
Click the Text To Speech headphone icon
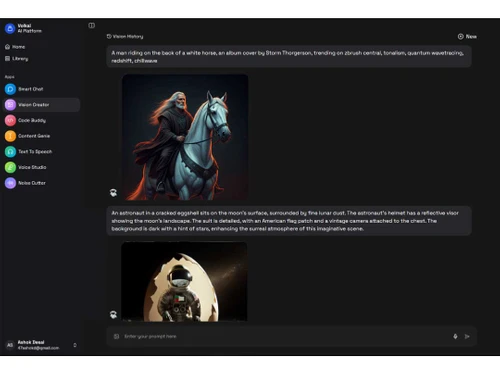[x=10, y=152]
